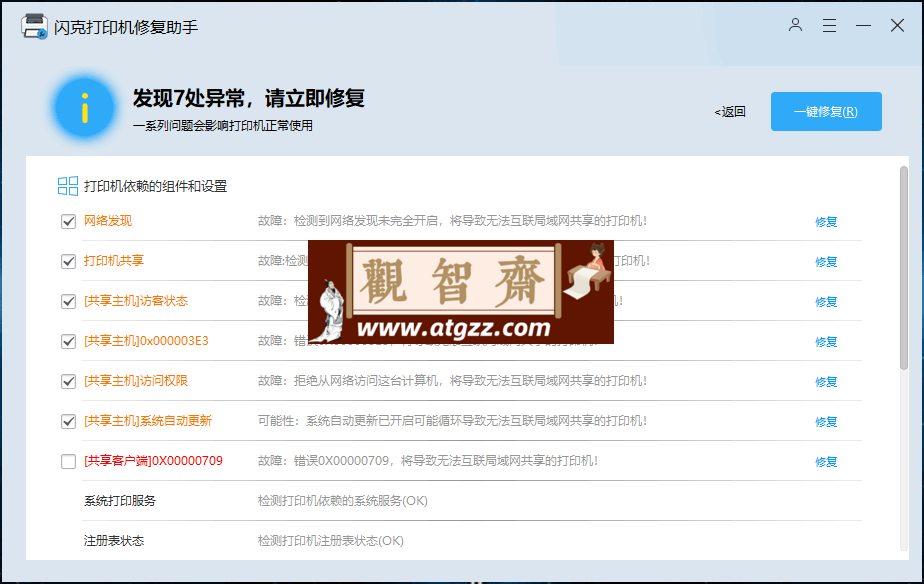Select the [共享客户端]0X00000709 label
924x584 pixels.
[x=153, y=461]
